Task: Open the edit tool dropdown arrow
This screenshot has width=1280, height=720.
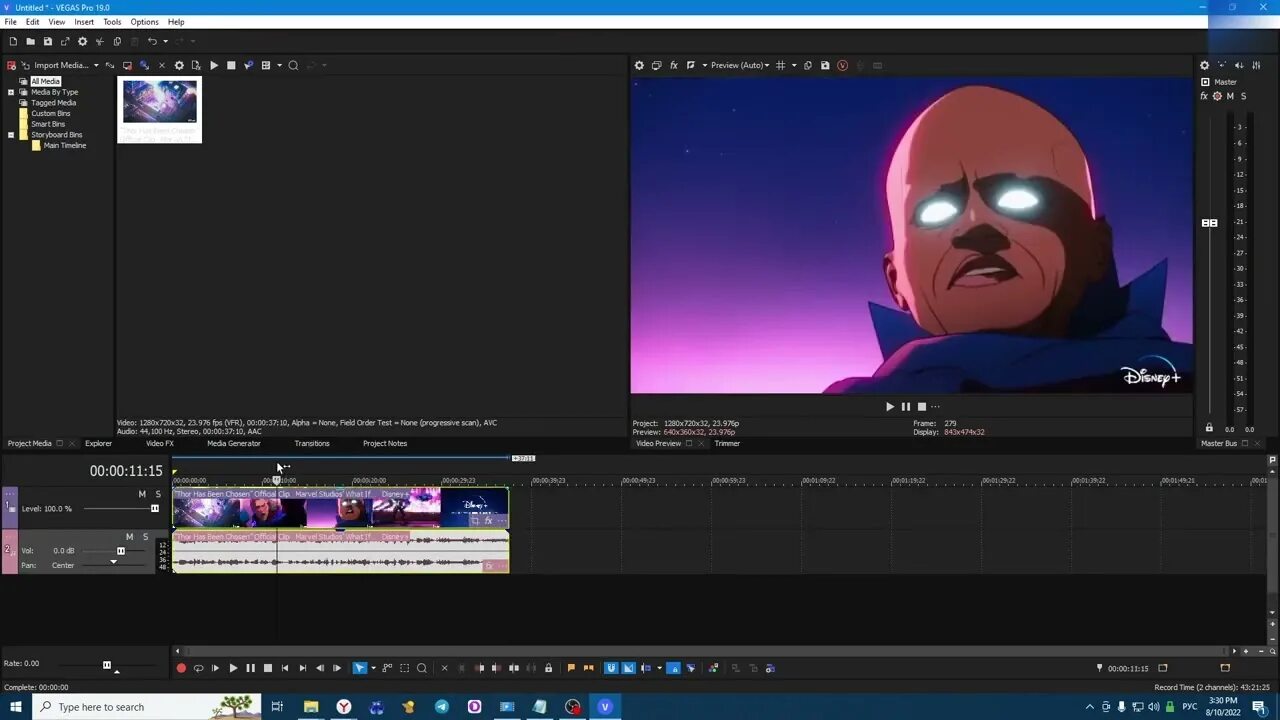Action: (x=373, y=668)
